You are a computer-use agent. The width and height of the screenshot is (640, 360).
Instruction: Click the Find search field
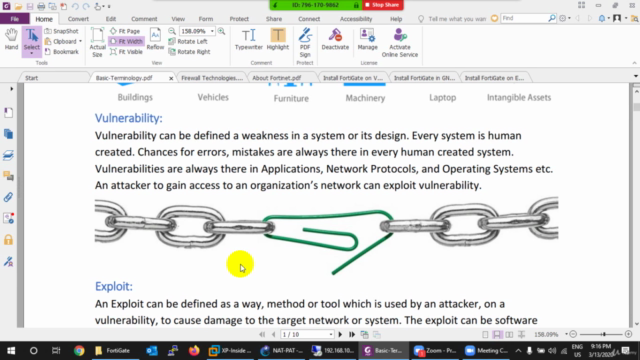(x=524, y=18)
